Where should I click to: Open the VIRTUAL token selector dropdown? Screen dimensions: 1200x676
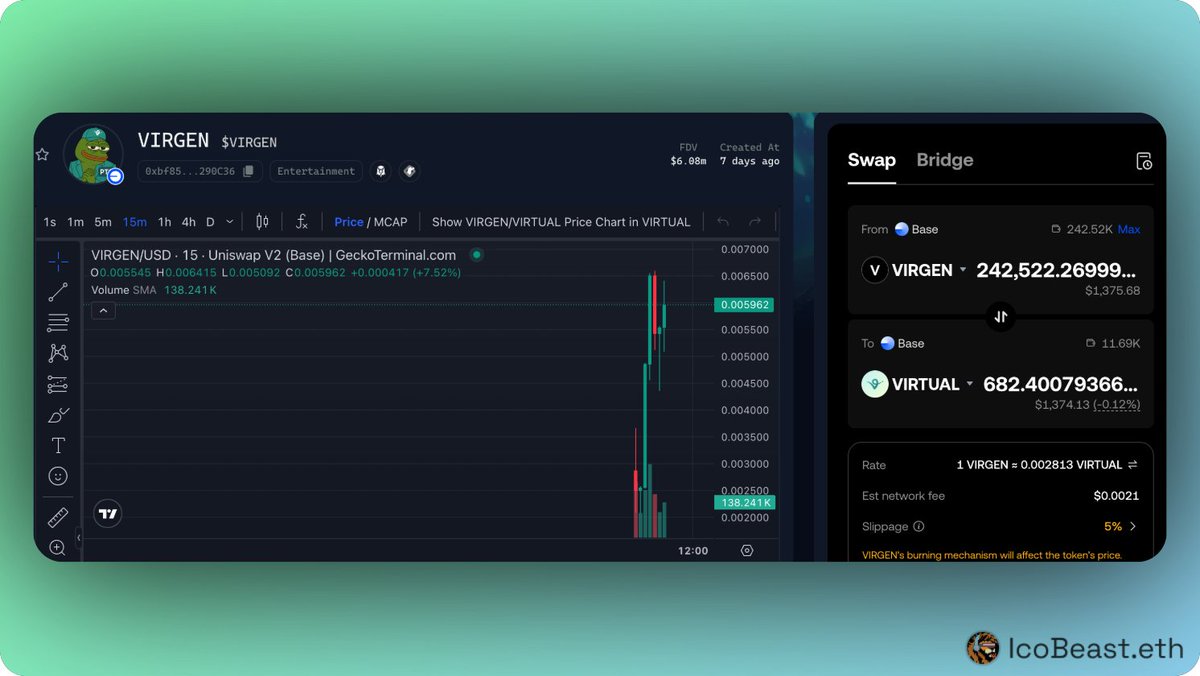pyautogui.click(x=918, y=384)
